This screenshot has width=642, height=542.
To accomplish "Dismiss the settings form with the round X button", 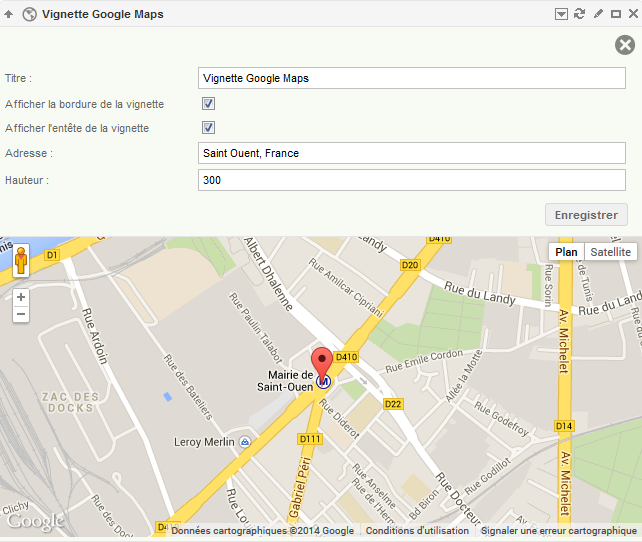I will [x=625, y=45].
